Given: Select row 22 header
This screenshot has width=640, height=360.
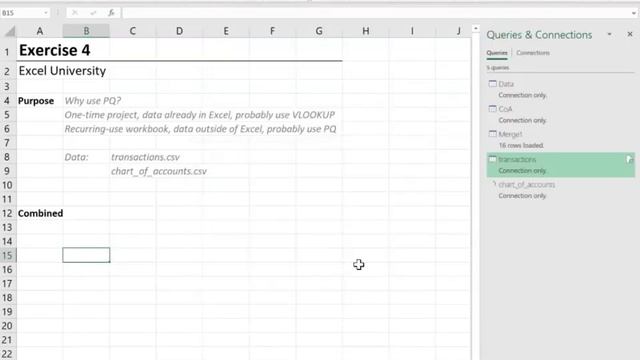Looking at the screenshot, I should click(7, 354).
